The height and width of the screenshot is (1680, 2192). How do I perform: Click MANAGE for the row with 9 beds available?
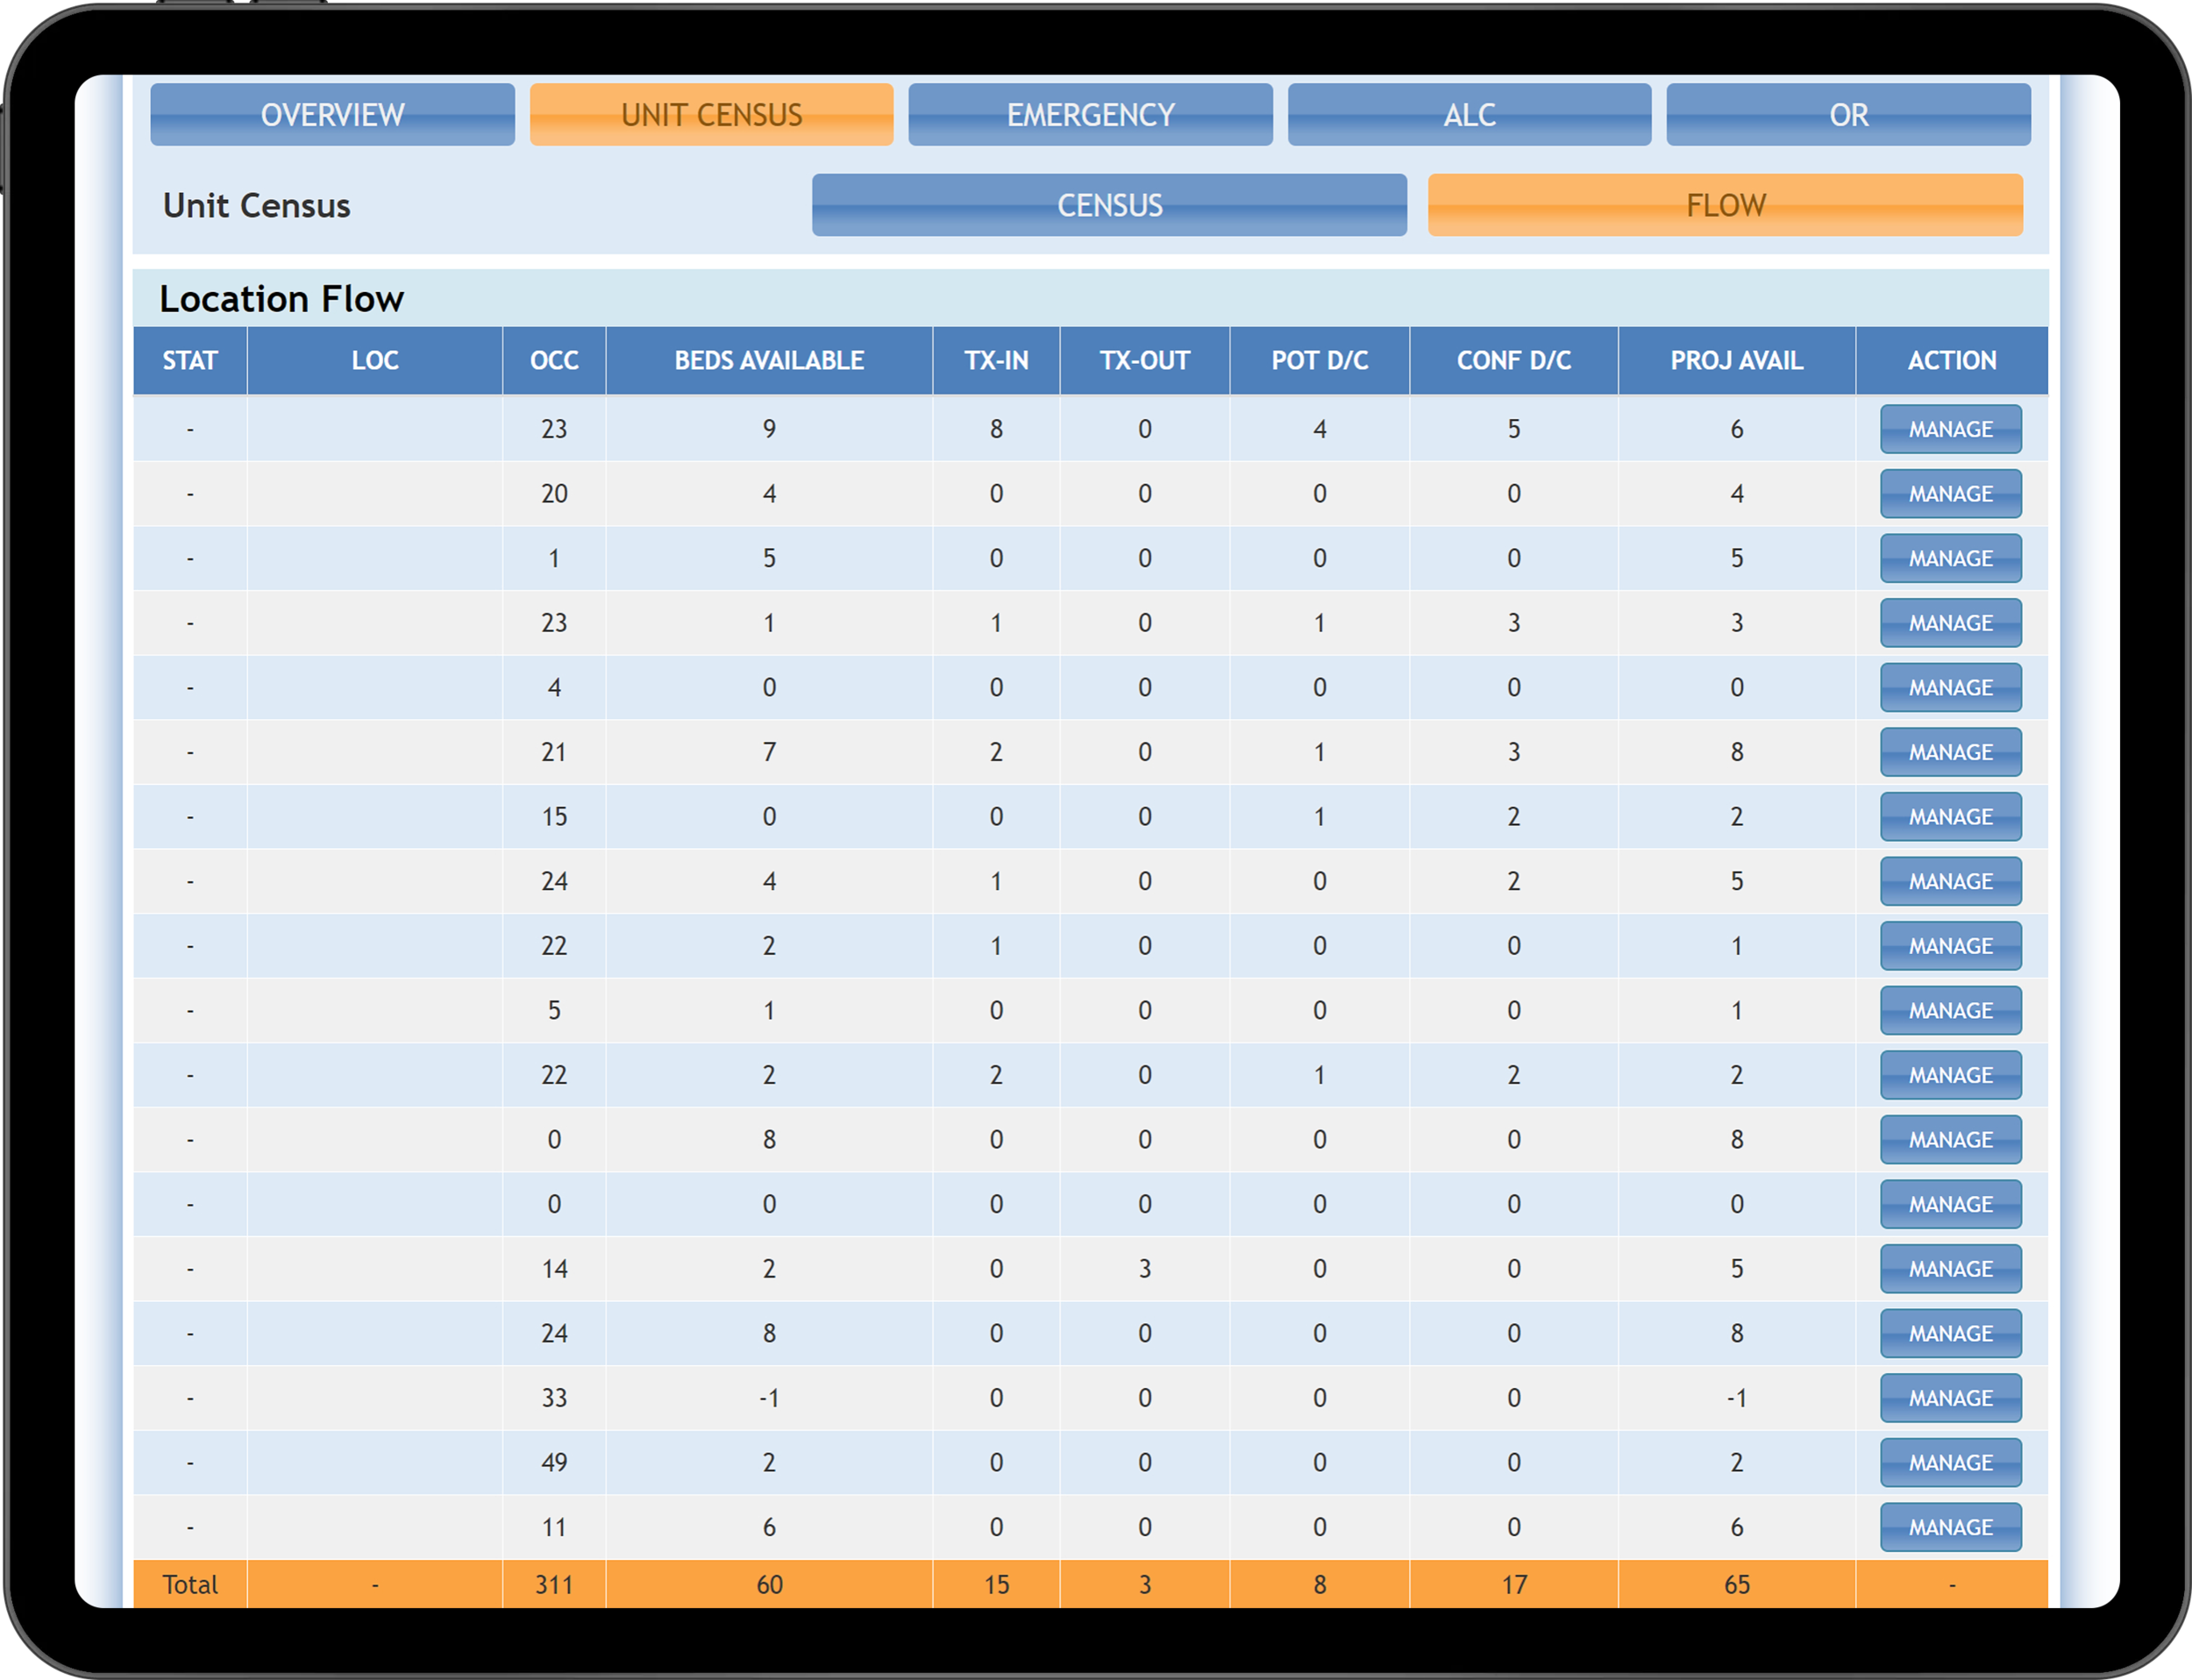point(1950,429)
